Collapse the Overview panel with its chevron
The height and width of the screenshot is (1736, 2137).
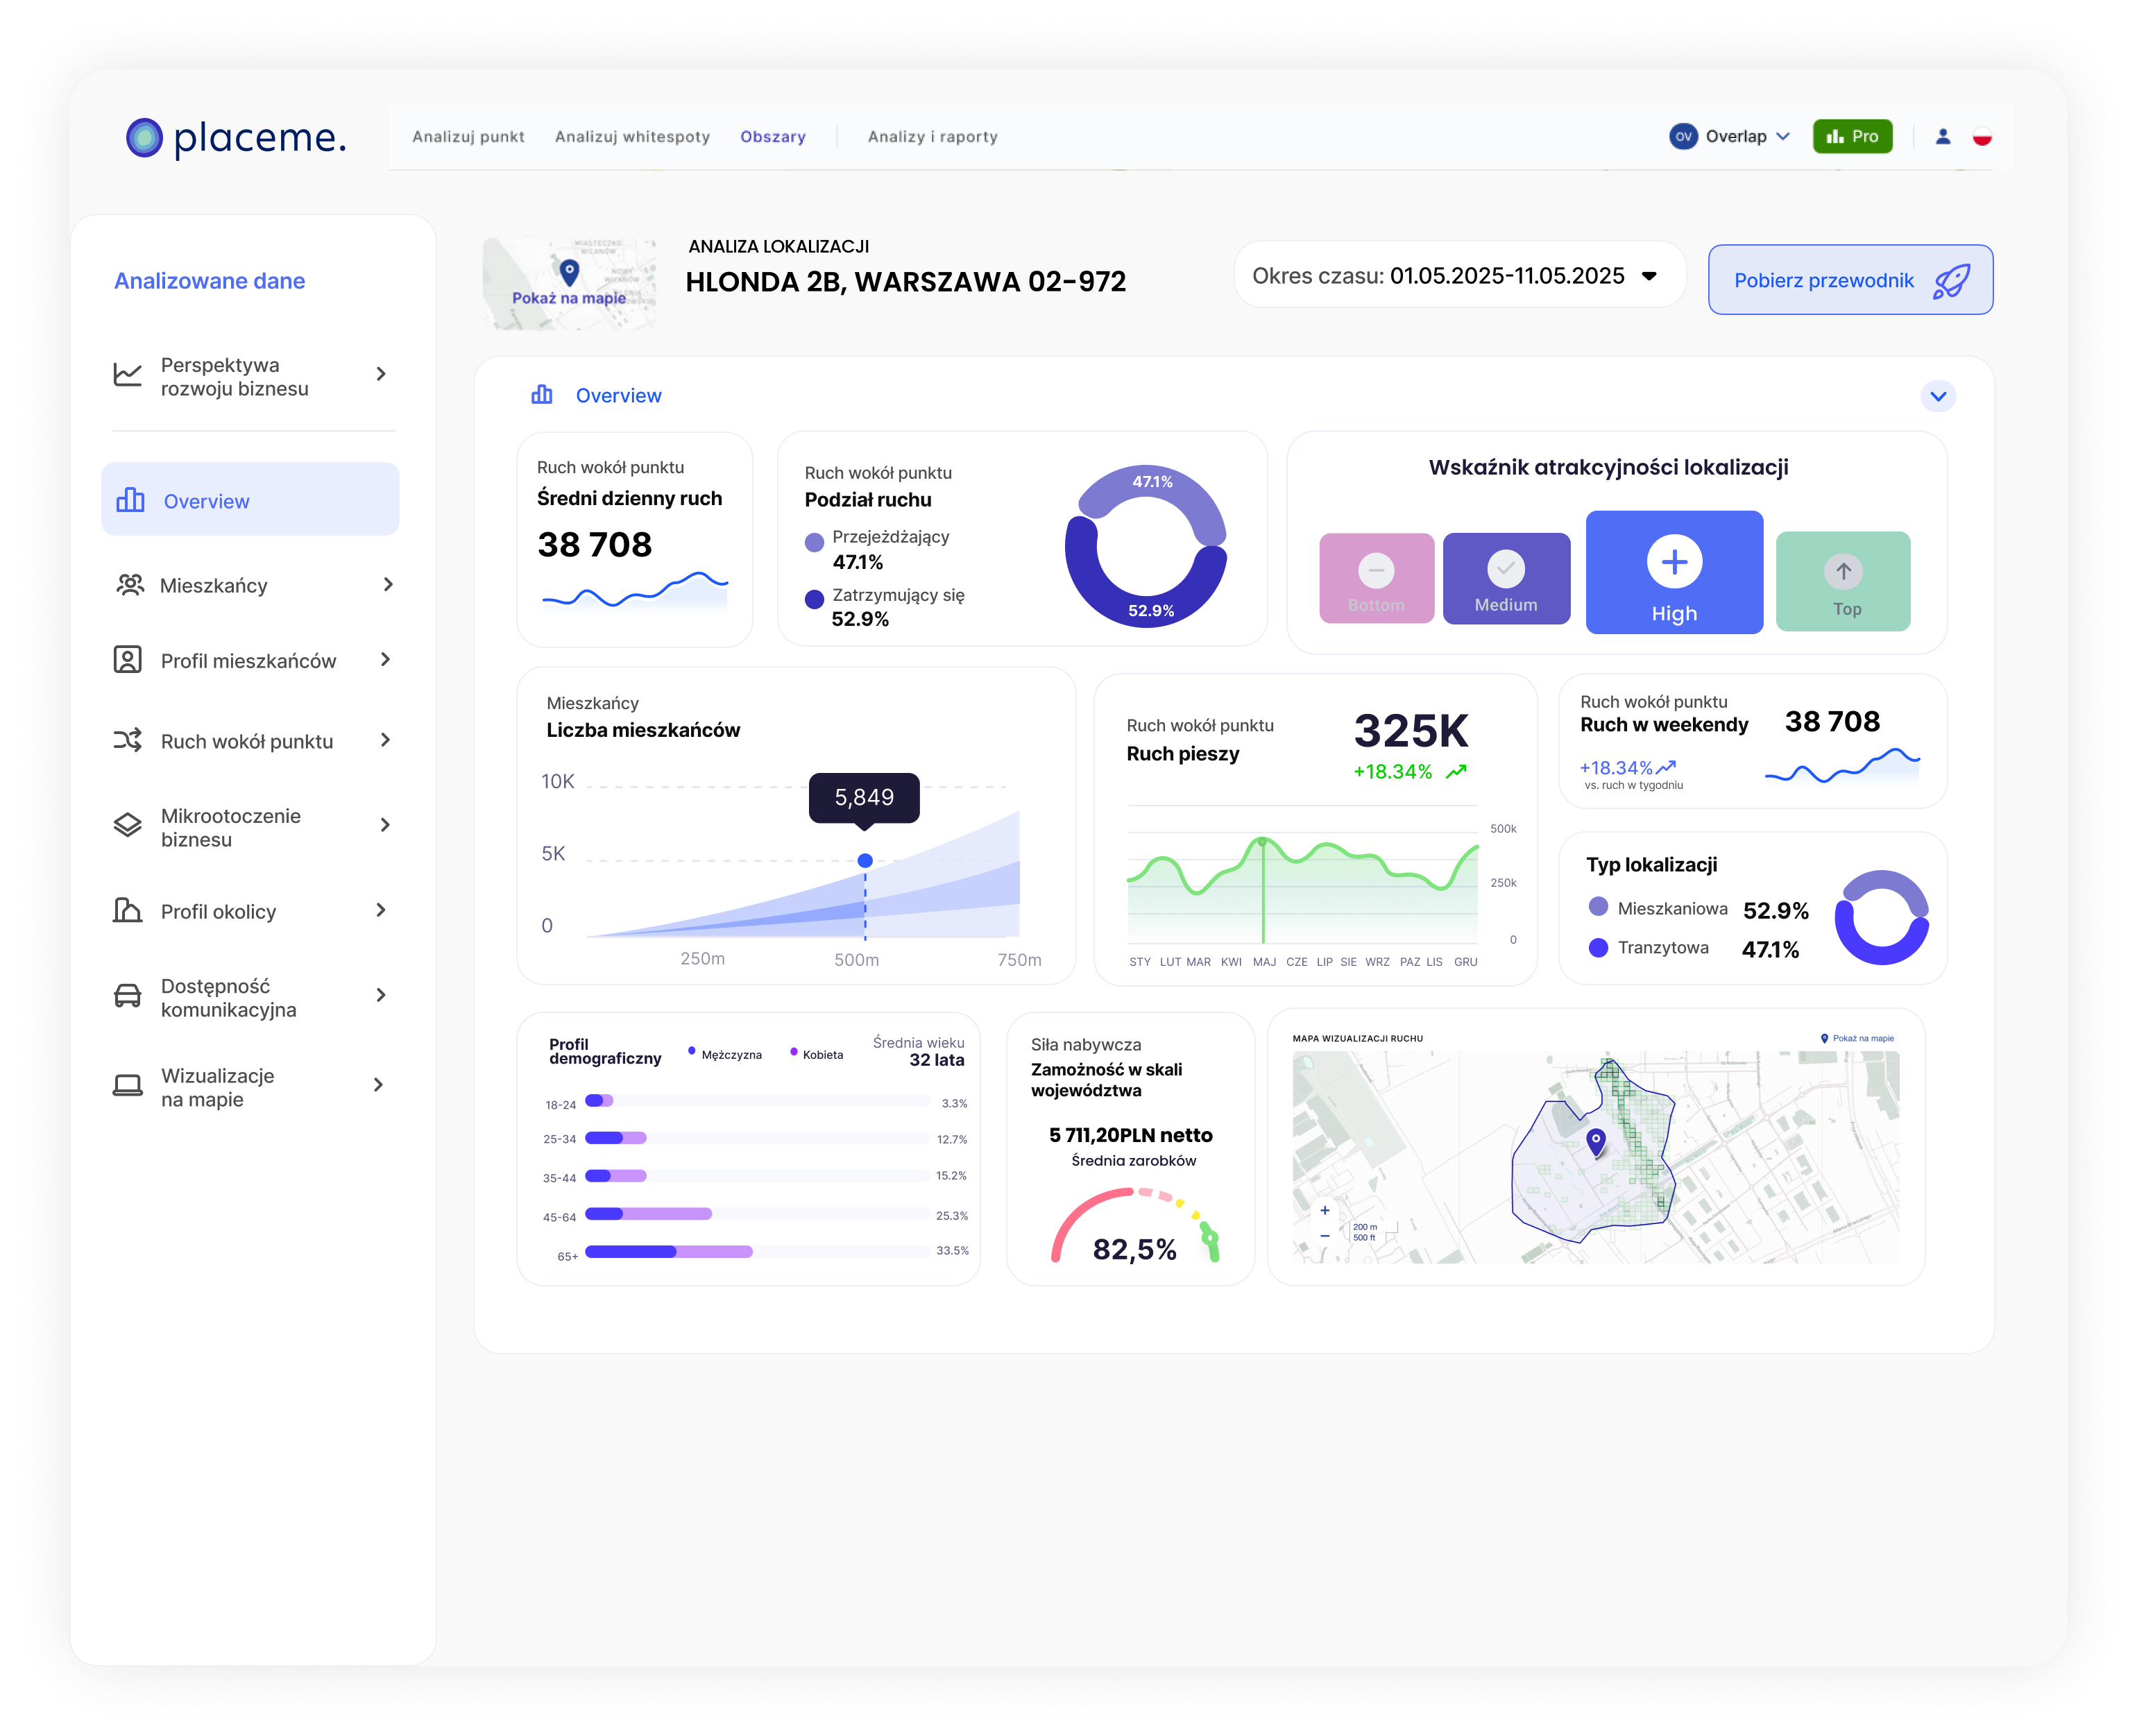click(1938, 396)
